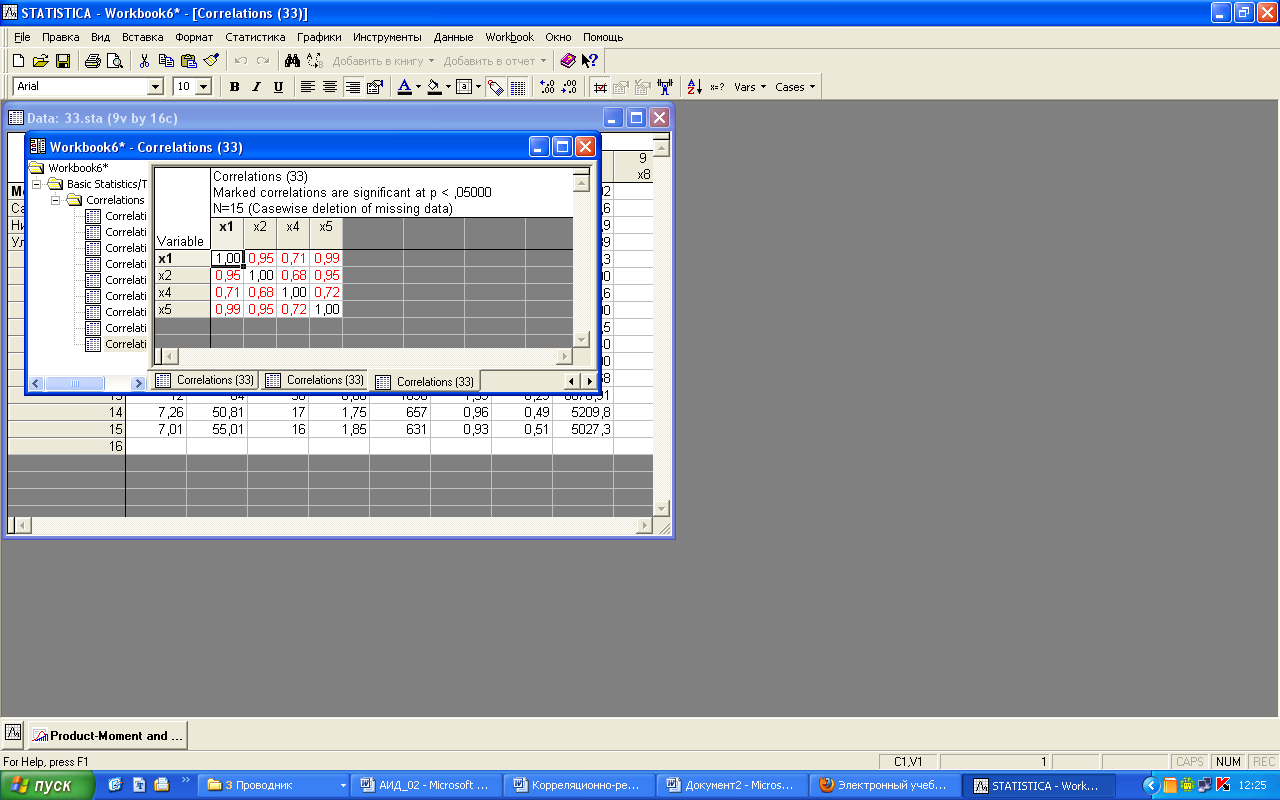Click the Print icon

pos(93,61)
